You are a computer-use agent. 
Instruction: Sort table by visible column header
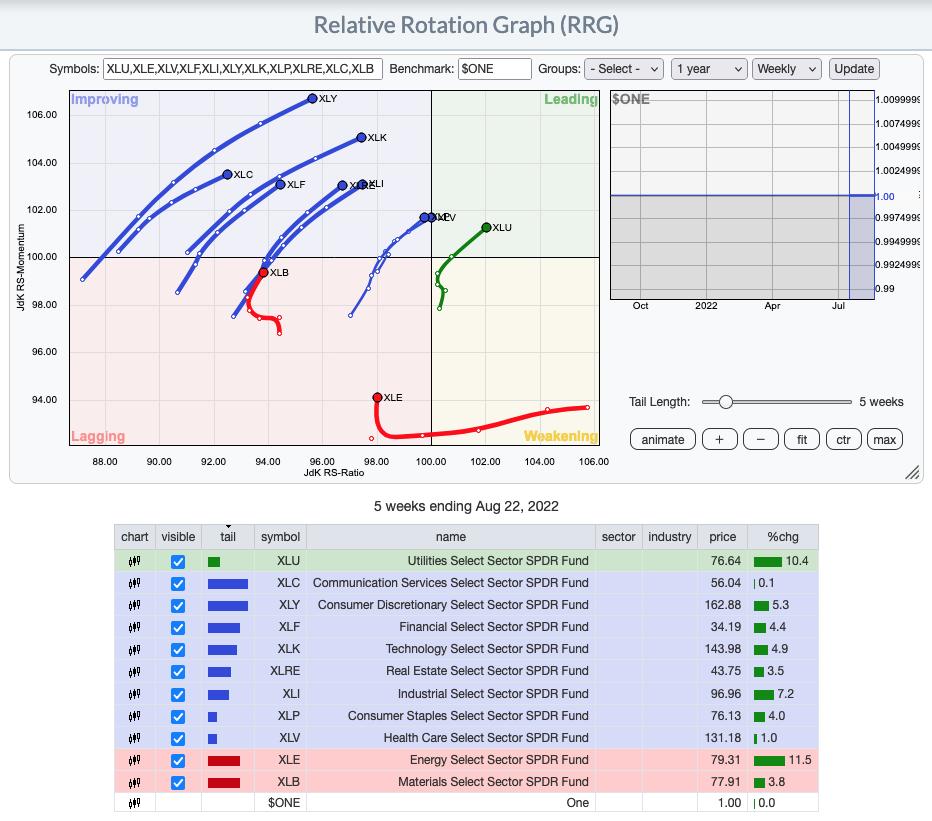[178, 537]
